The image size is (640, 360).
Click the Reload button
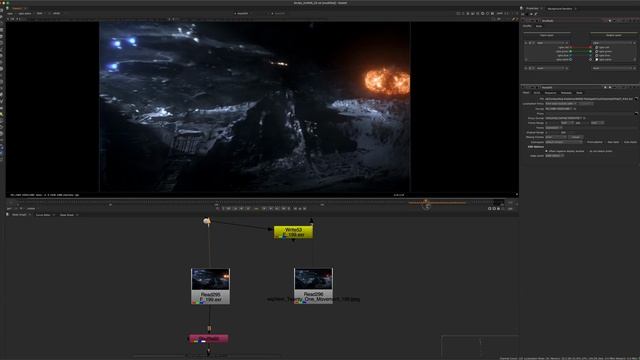576,137
